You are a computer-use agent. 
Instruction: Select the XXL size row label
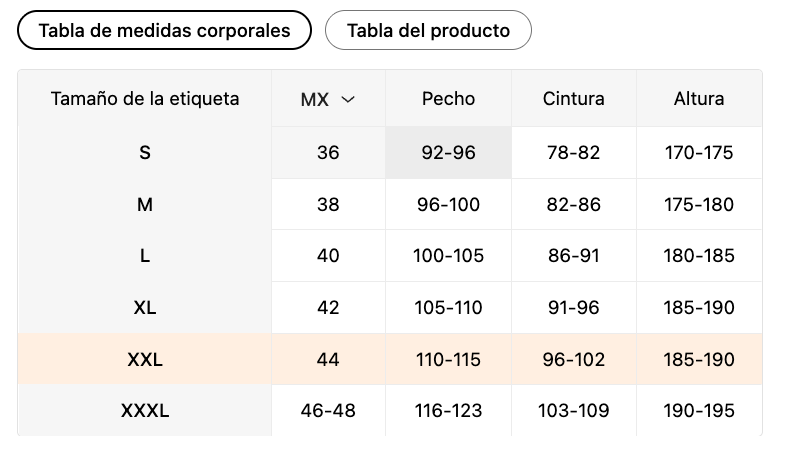click(145, 359)
